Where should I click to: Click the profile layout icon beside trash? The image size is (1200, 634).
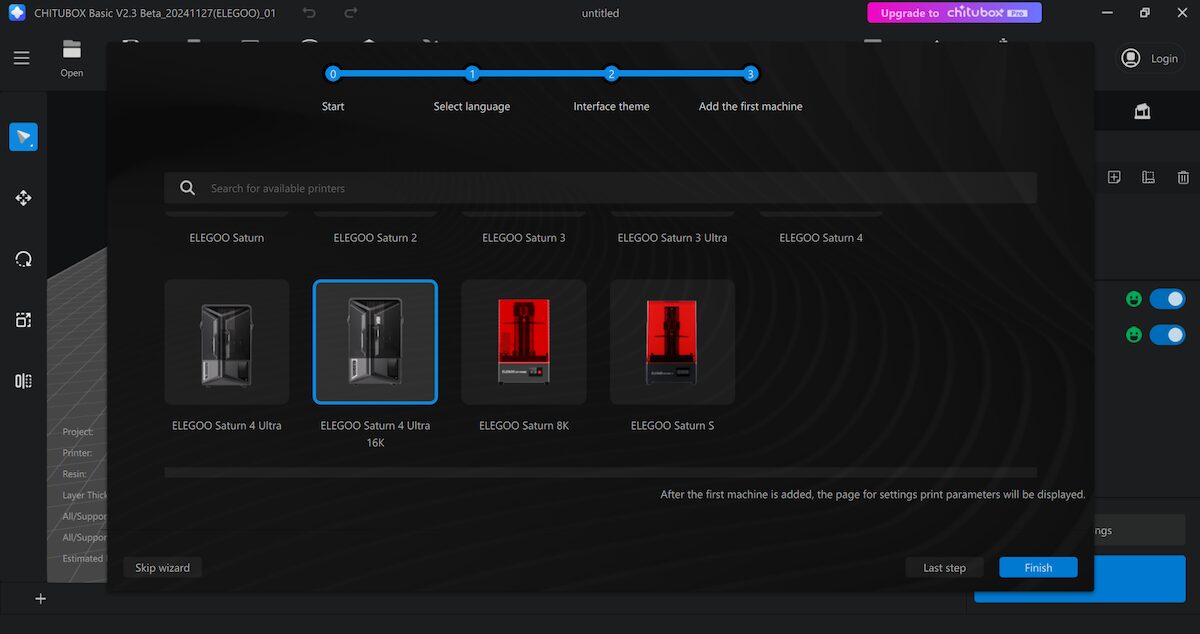pos(1149,177)
